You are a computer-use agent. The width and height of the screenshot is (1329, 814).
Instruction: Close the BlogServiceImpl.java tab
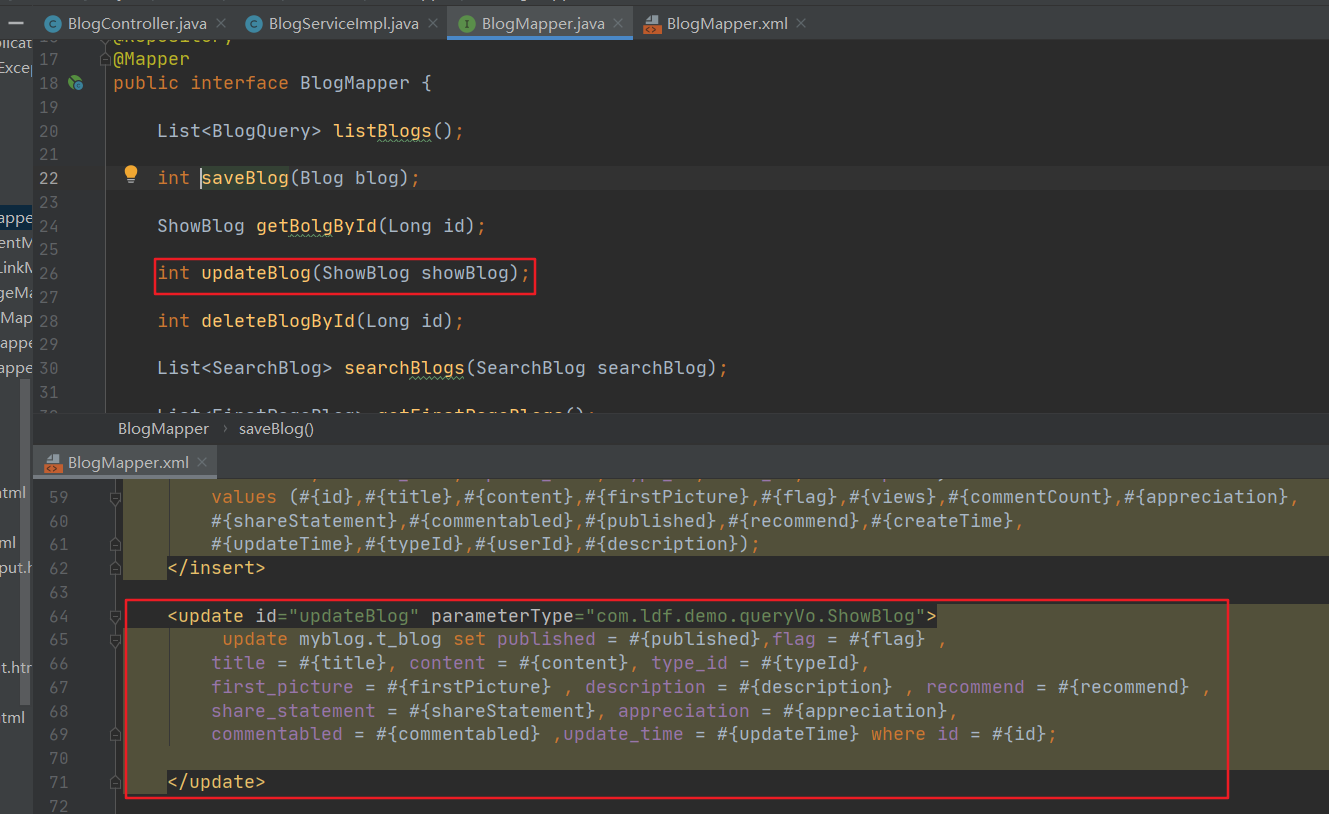coord(431,24)
